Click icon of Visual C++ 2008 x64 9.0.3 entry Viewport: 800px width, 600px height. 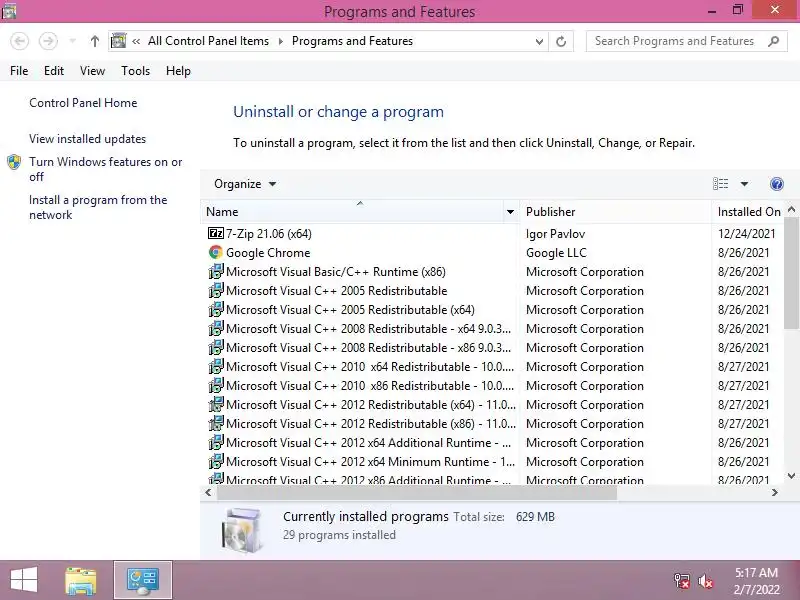coord(216,328)
